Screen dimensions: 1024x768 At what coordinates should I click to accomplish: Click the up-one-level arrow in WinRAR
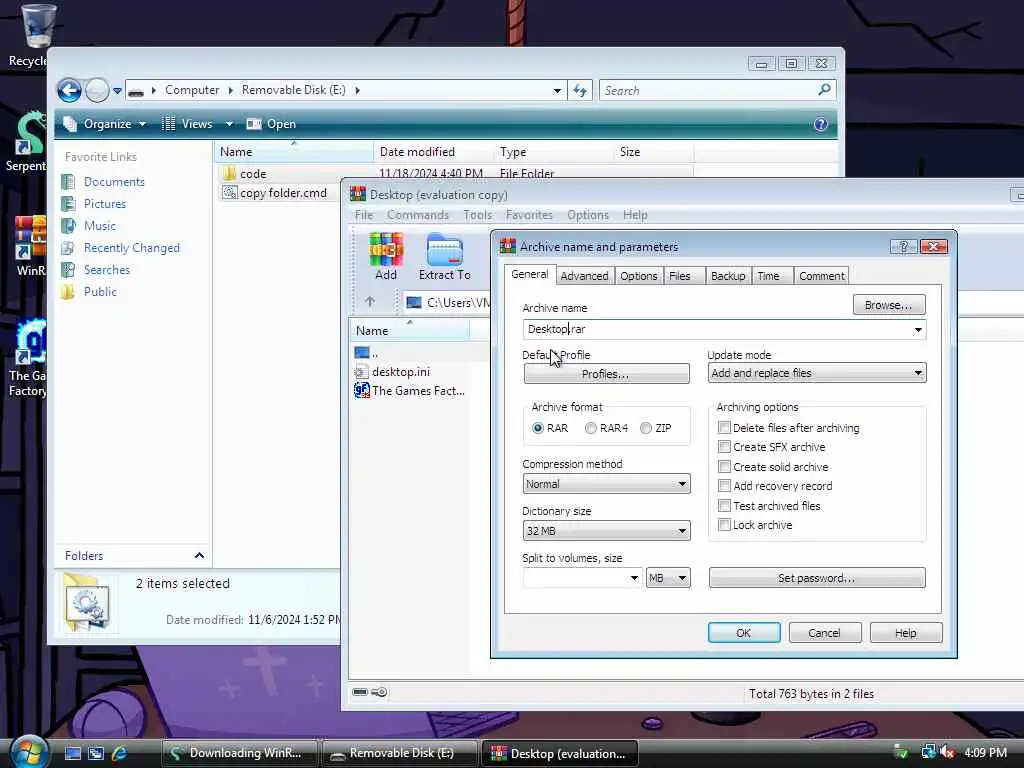coord(370,302)
